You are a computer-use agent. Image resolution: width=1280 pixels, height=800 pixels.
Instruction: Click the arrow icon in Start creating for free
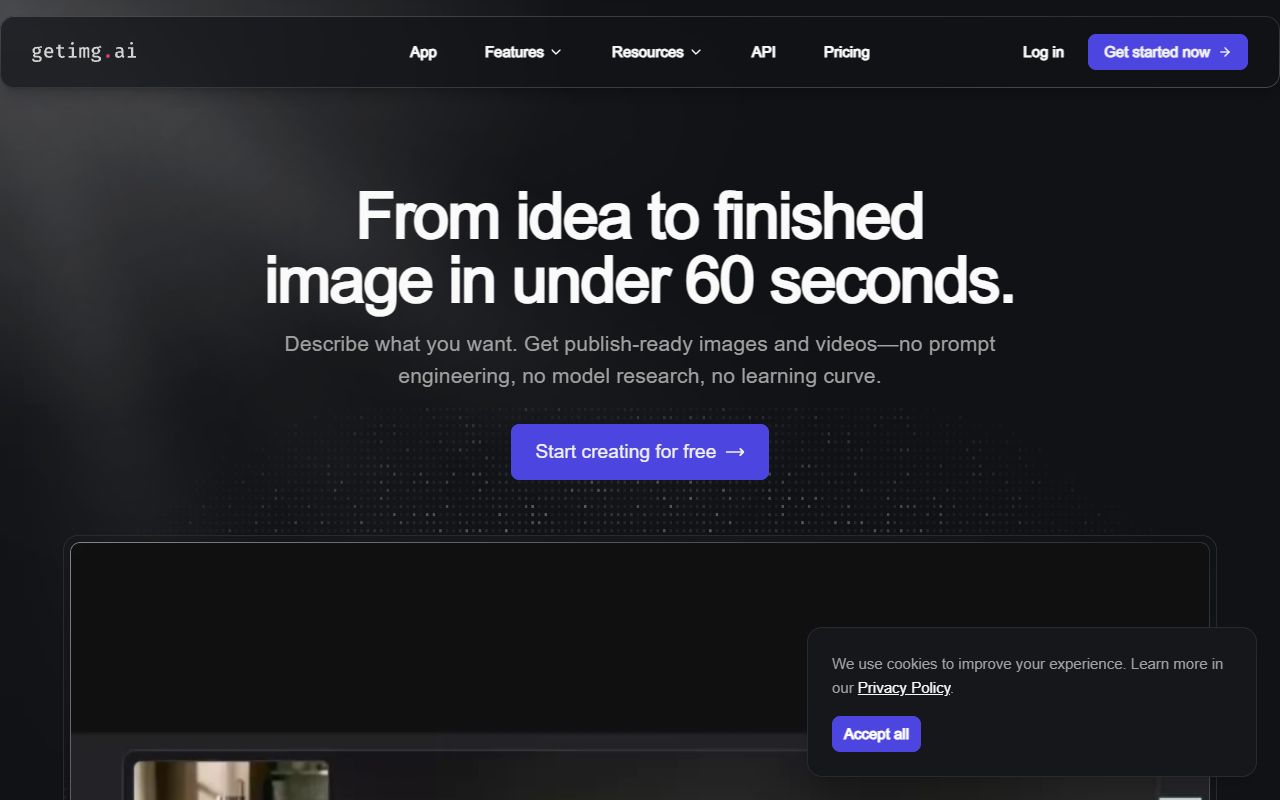coord(737,452)
